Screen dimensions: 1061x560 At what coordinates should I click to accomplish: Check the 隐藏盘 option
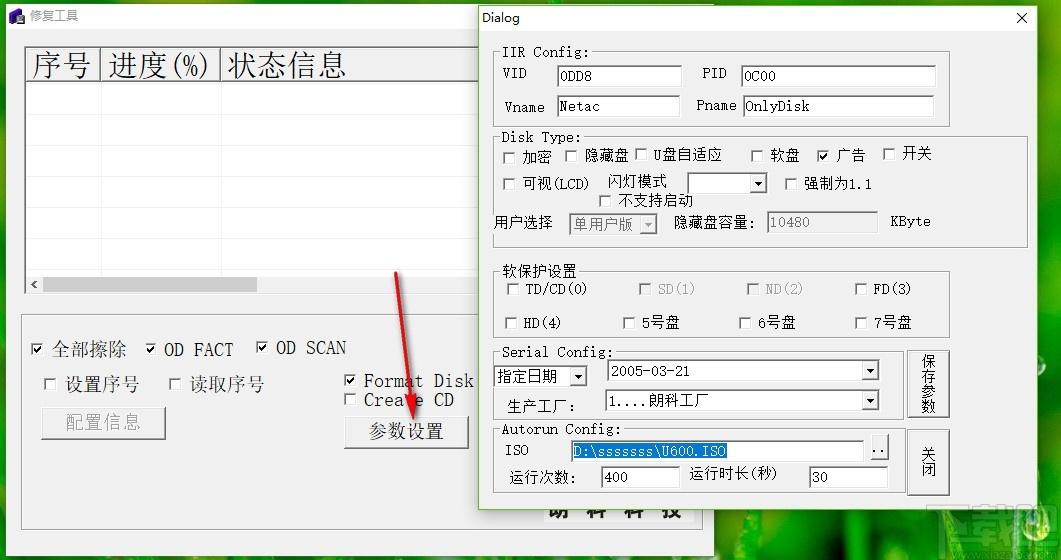[571, 156]
